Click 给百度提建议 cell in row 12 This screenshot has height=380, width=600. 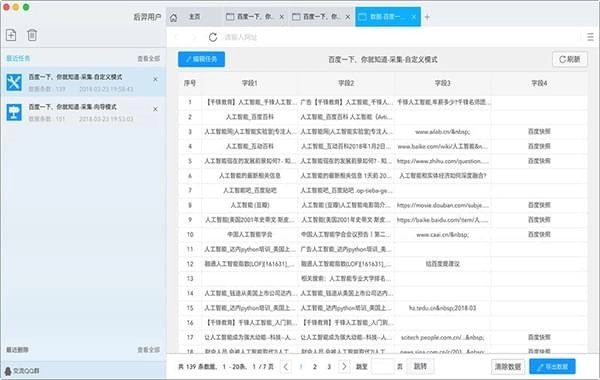point(442,264)
